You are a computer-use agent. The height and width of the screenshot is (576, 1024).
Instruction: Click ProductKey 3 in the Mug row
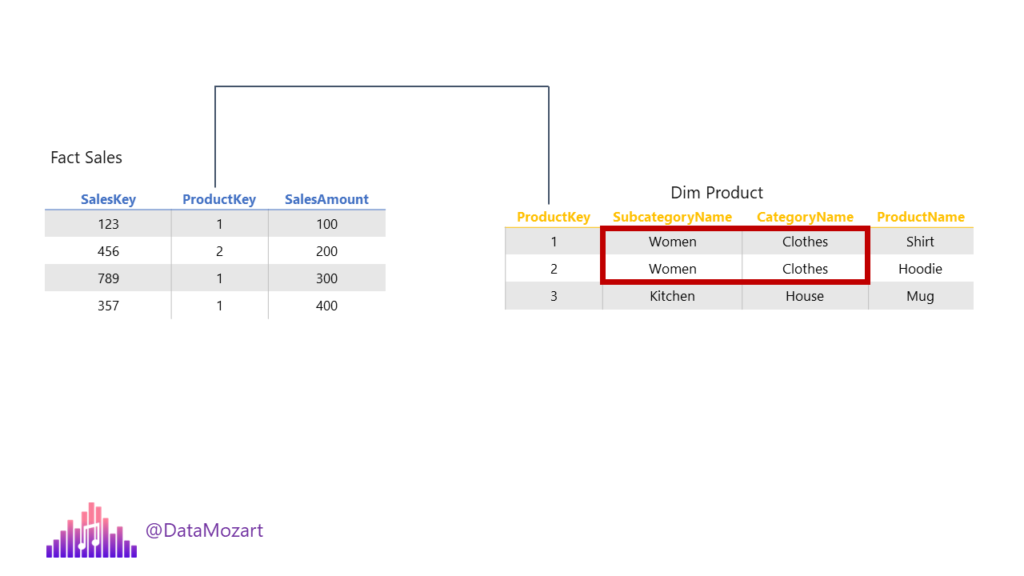click(x=553, y=296)
